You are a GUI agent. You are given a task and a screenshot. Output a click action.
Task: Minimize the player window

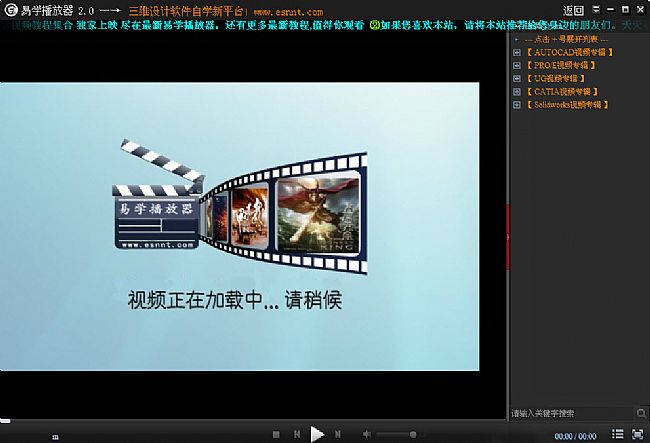tap(611, 9)
